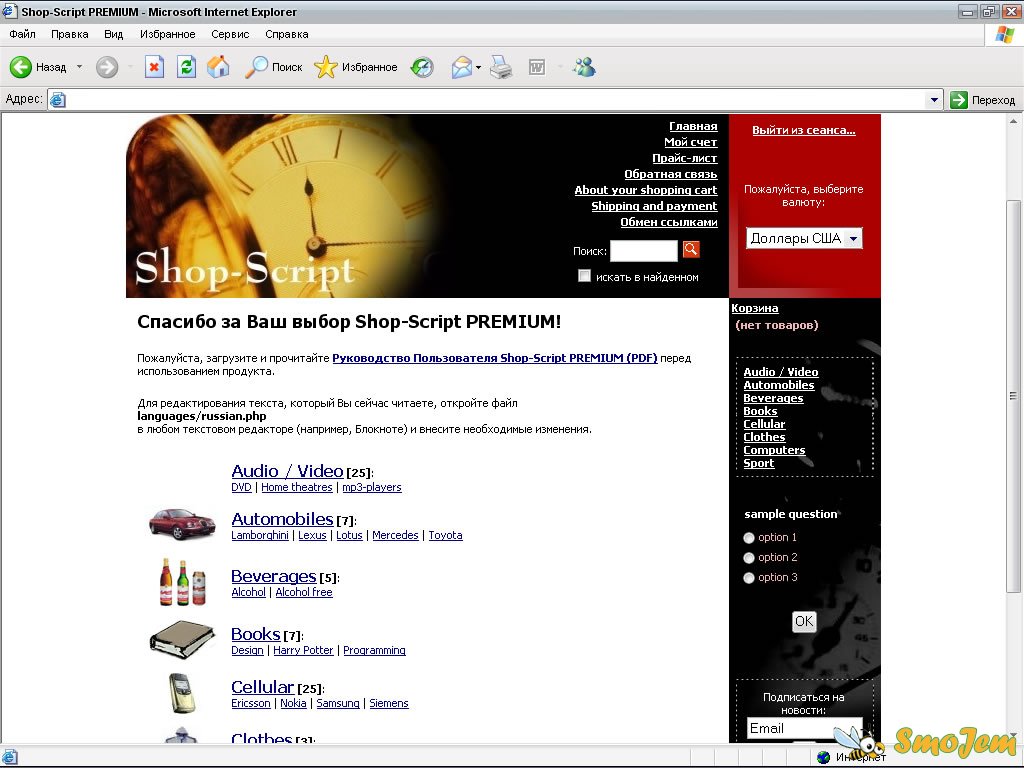Click the Internet zone globe in status bar

click(x=824, y=757)
